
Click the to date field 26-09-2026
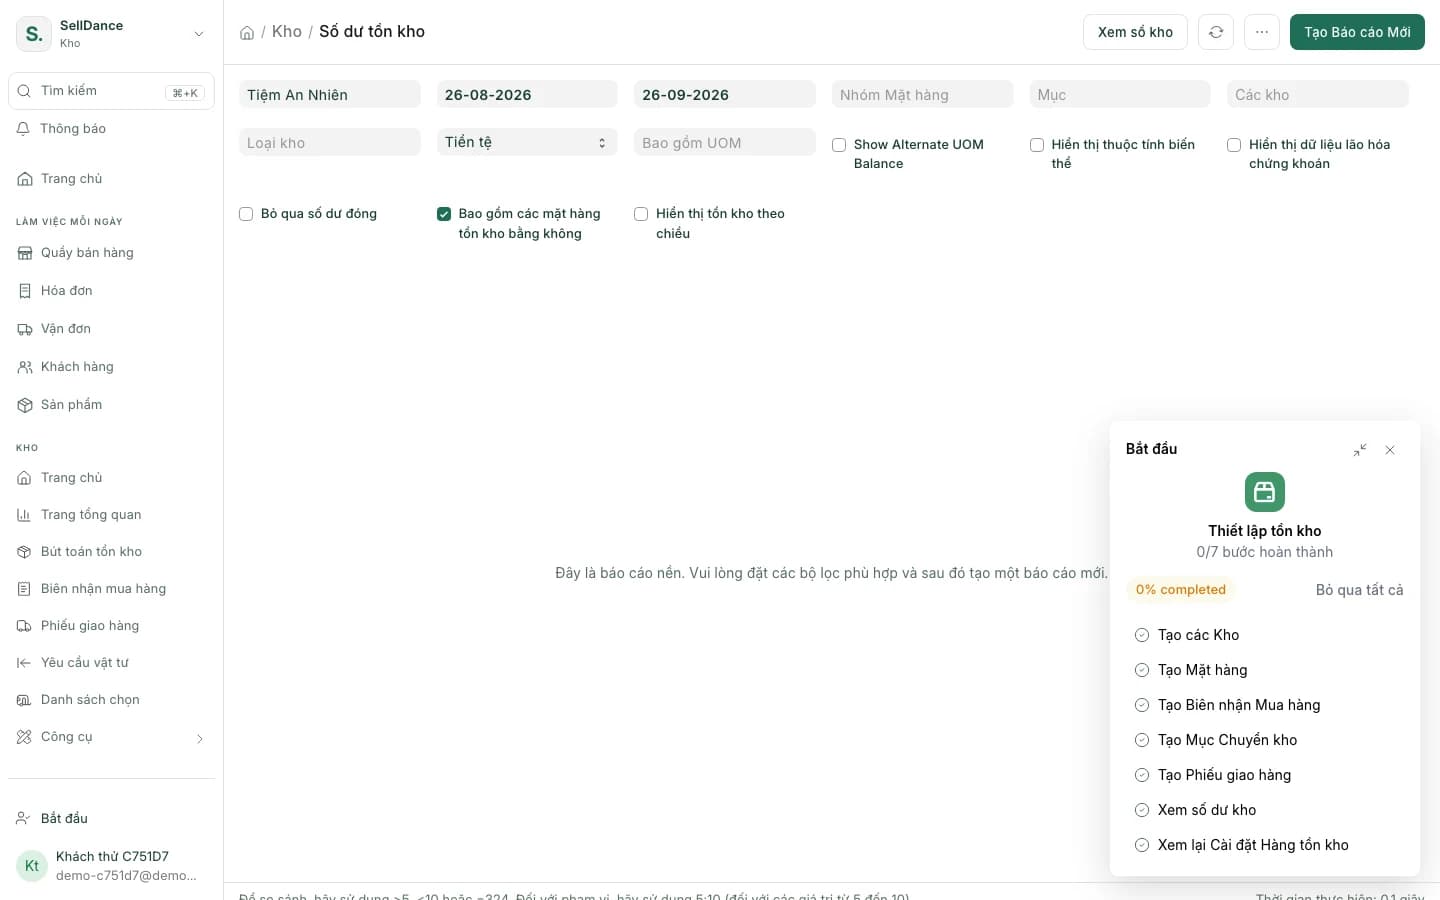pos(725,95)
